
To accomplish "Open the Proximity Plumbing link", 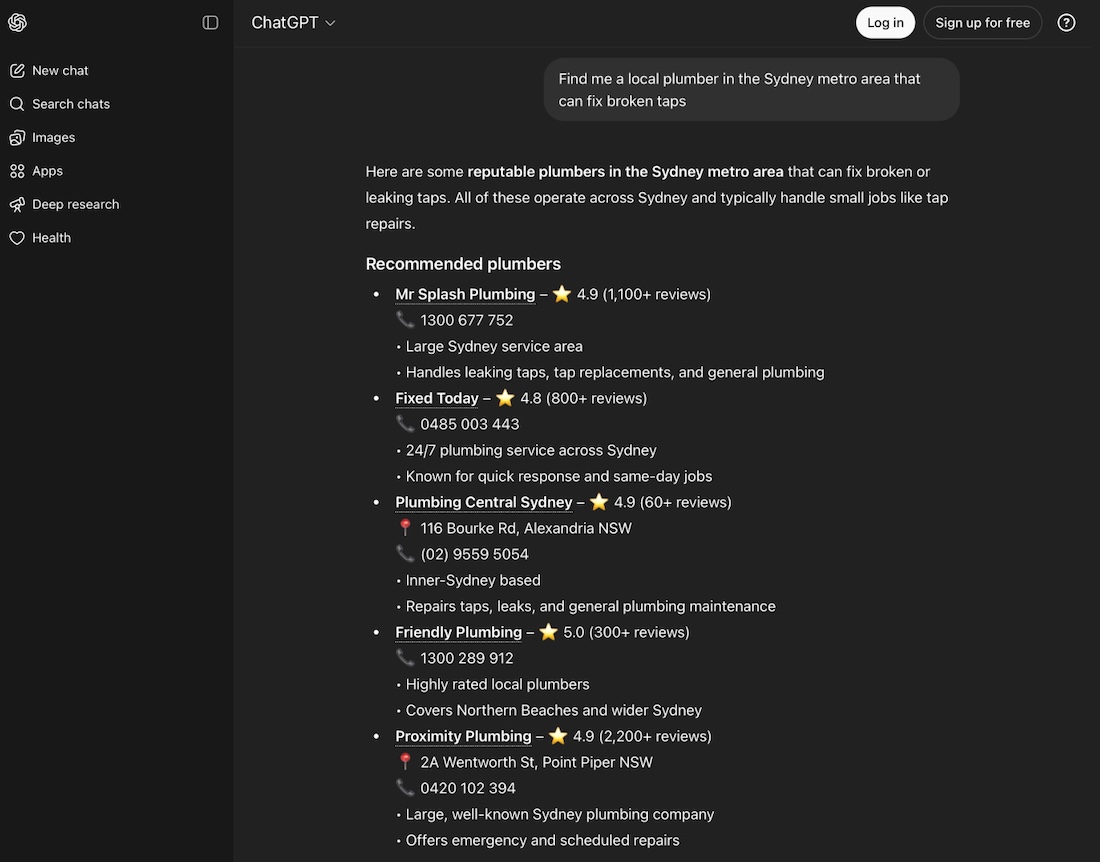I will pos(462,735).
